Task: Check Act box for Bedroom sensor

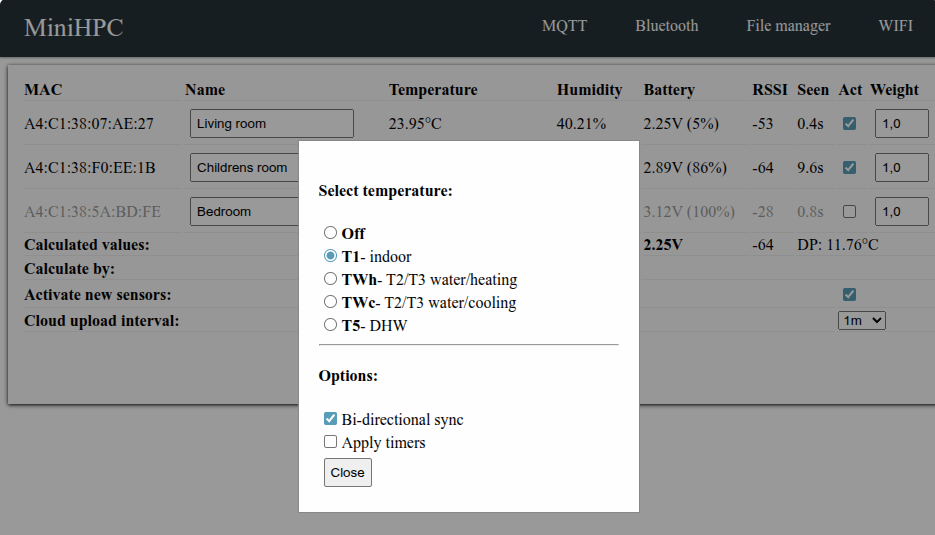Action: click(x=849, y=212)
